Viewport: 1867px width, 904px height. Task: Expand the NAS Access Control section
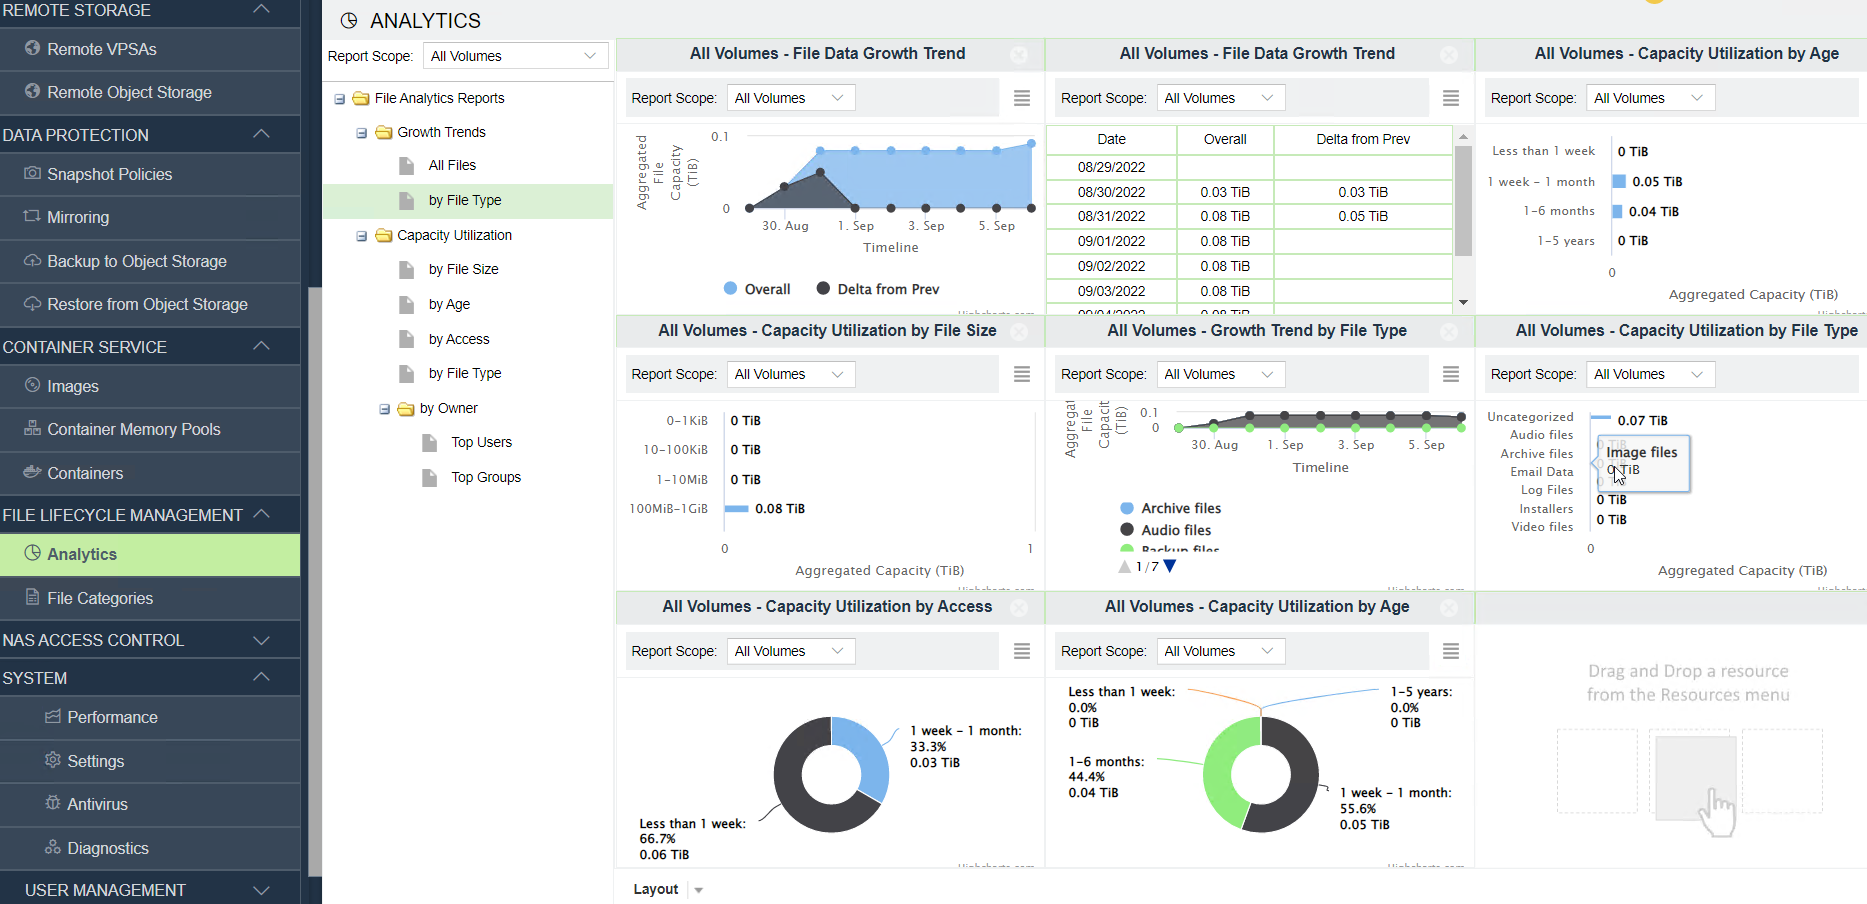coord(261,640)
